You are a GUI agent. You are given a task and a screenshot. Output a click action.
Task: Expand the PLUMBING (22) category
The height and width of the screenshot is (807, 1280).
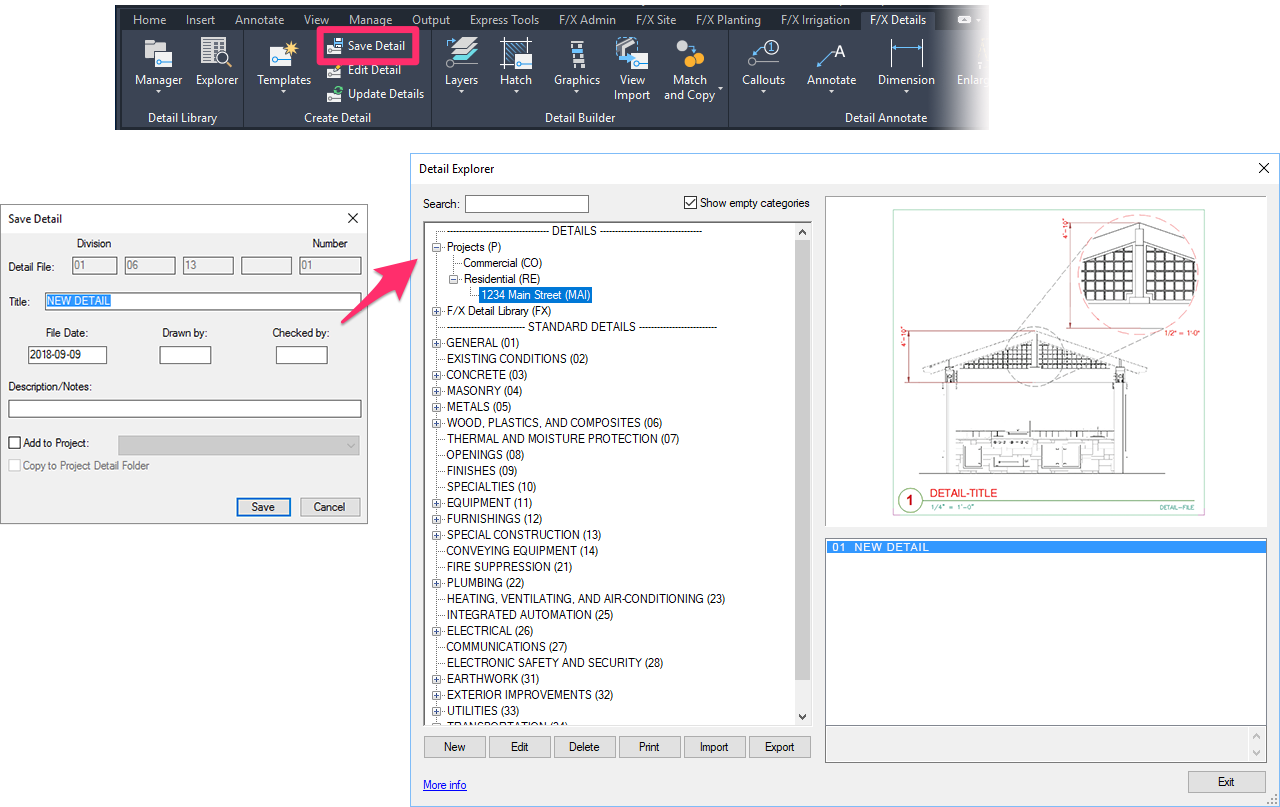click(x=436, y=583)
